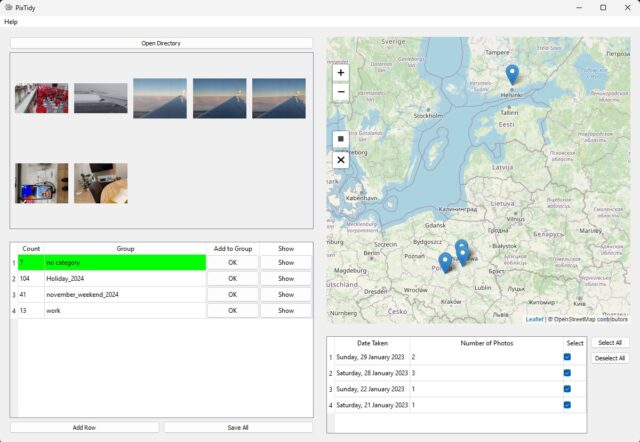The height and width of the screenshot is (442, 640).
Task: Click the Select All button
Action: (x=610, y=343)
